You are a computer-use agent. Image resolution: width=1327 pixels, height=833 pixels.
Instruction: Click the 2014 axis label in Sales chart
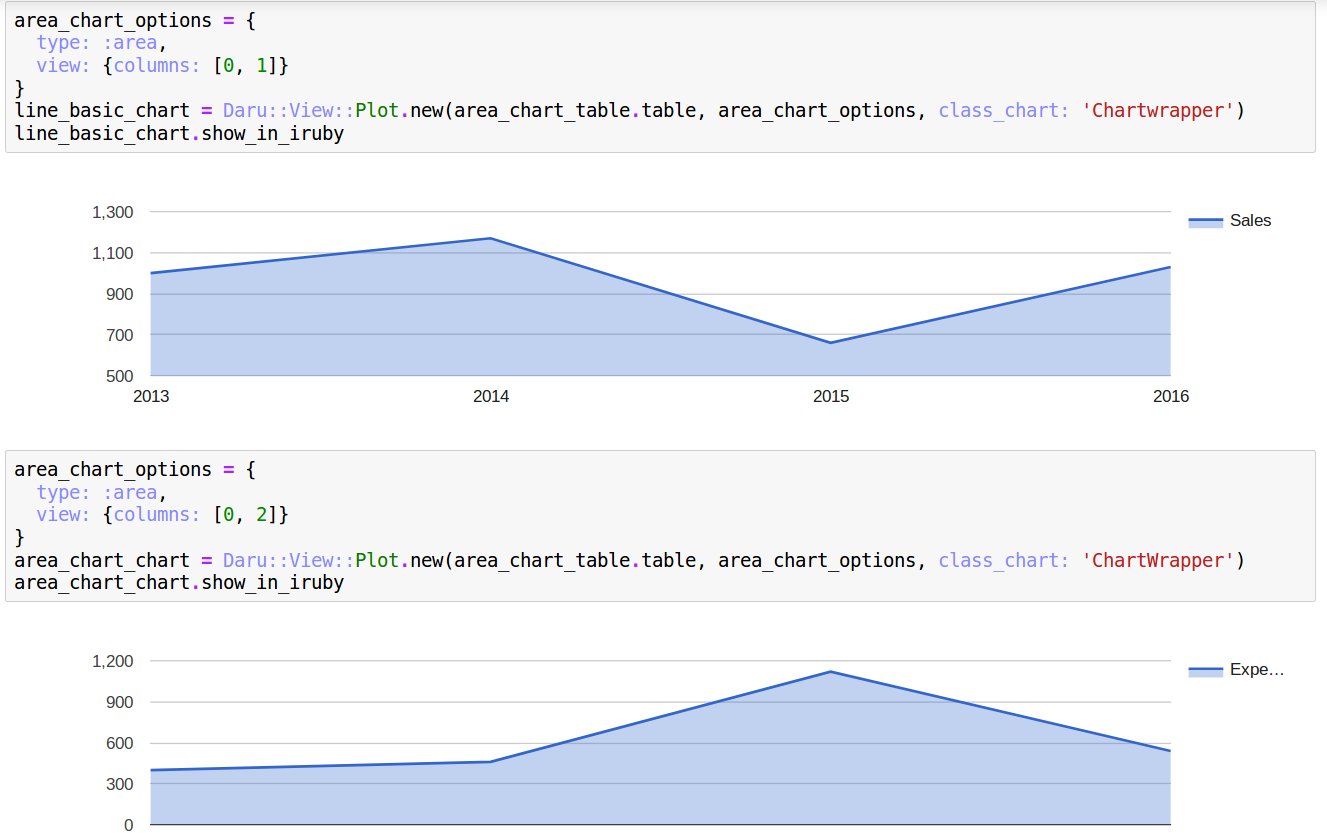(491, 396)
